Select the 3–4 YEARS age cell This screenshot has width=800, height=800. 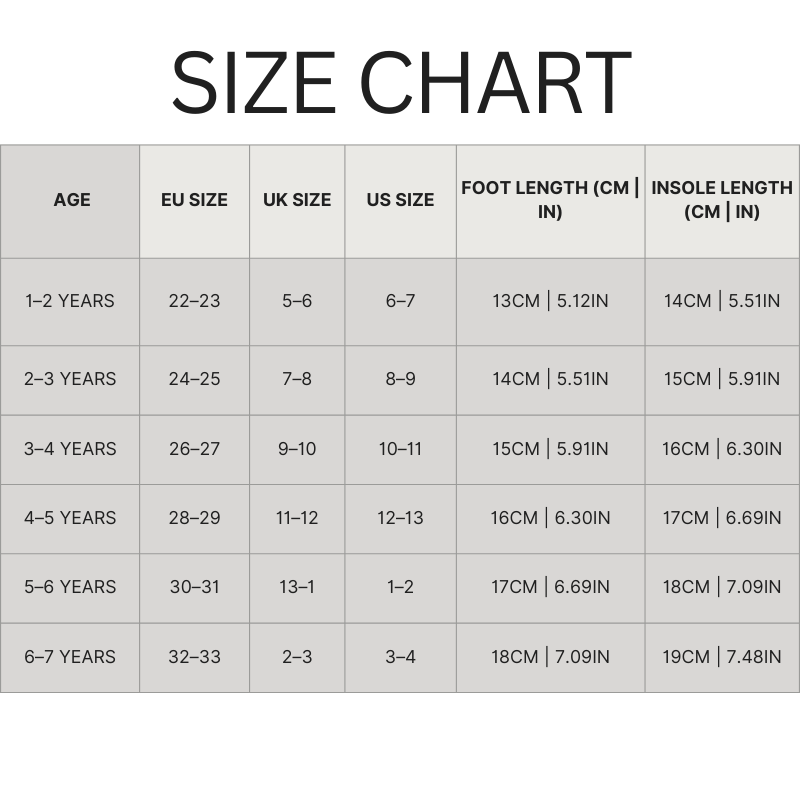pyautogui.click(x=70, y=449)
